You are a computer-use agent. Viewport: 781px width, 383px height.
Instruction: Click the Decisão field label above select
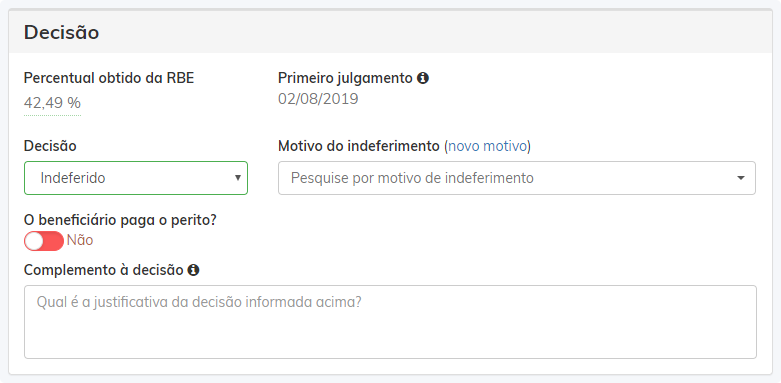tap(50, 146)
